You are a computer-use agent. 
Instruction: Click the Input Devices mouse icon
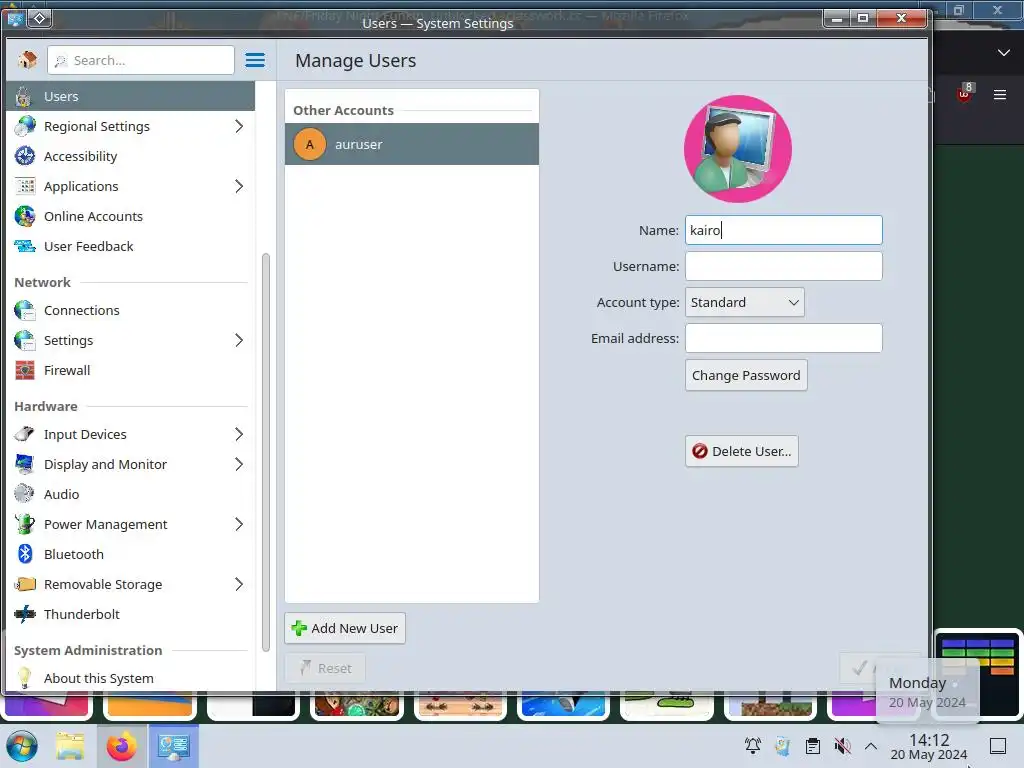pos(24,434)
